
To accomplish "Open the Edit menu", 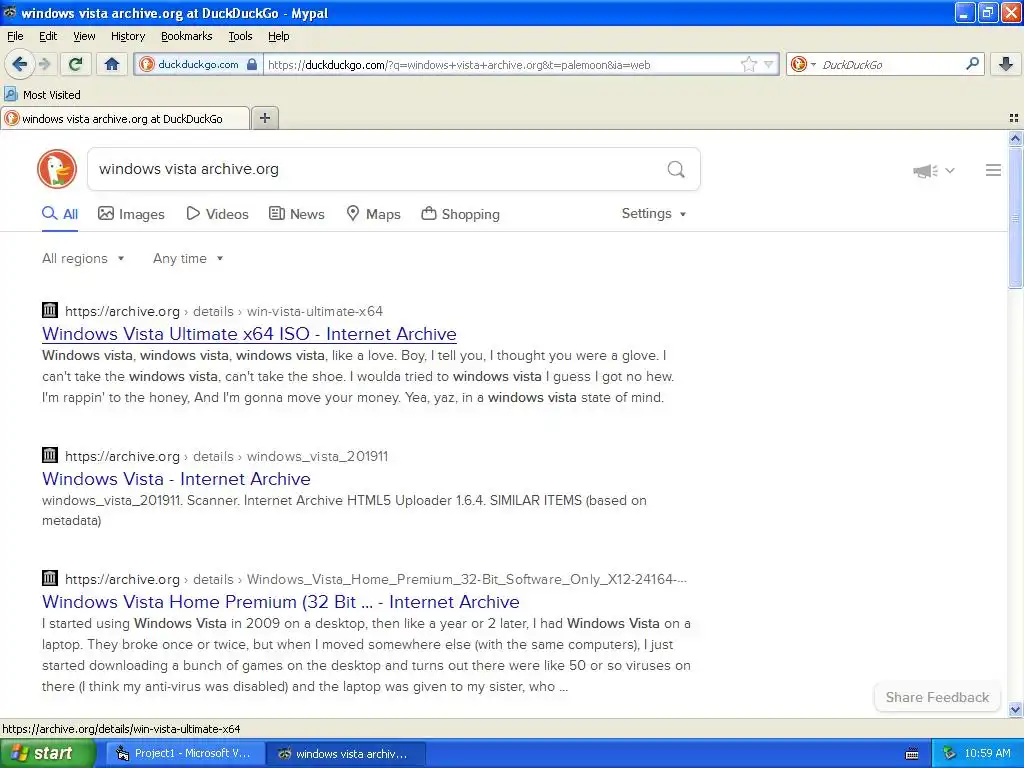I will (48, 36).
